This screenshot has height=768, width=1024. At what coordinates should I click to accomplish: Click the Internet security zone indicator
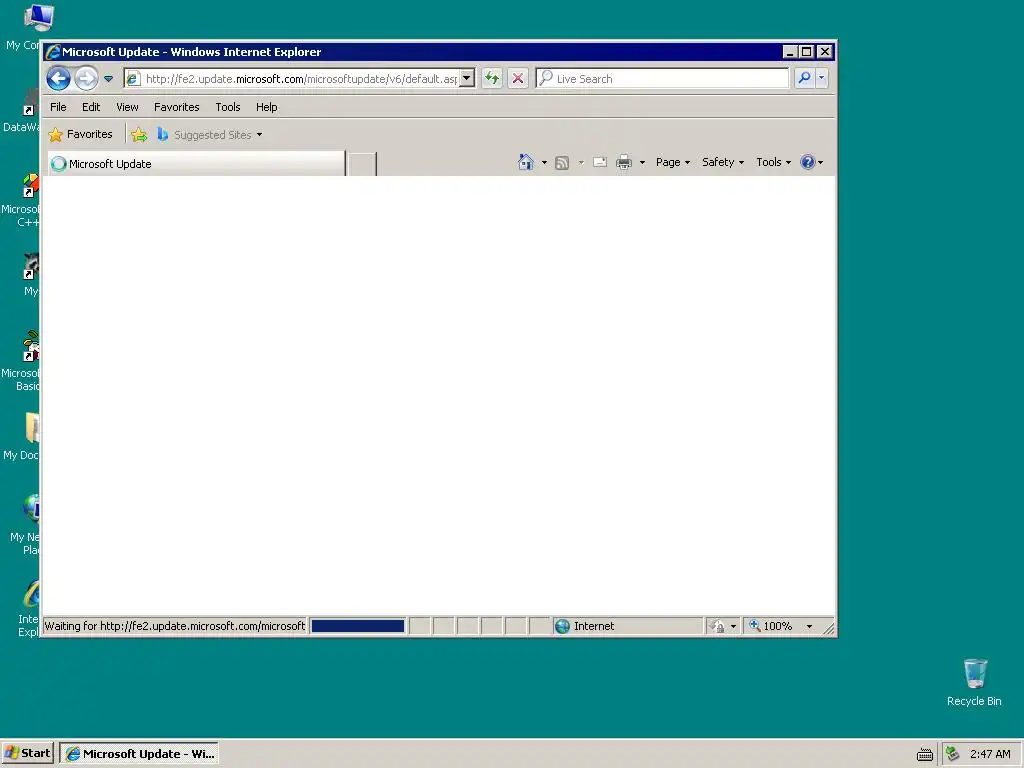click(627, 626)
